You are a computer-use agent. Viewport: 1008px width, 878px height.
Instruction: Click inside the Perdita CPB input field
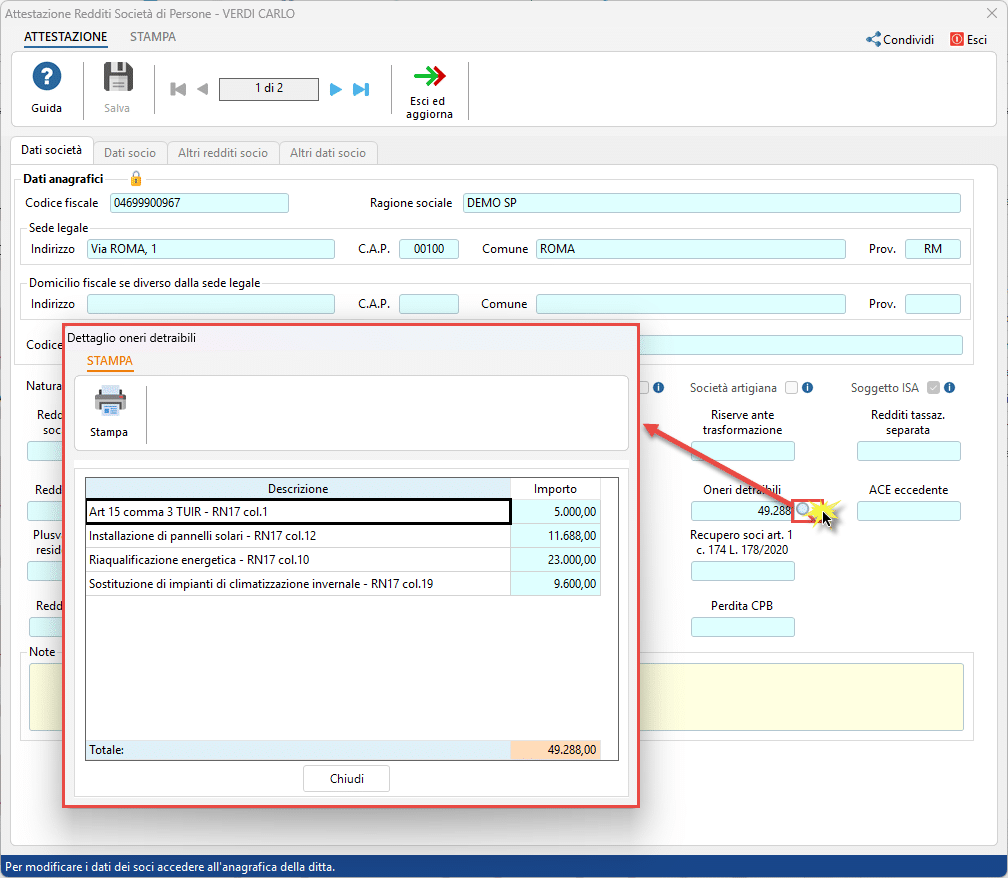(x=742, y=627)
